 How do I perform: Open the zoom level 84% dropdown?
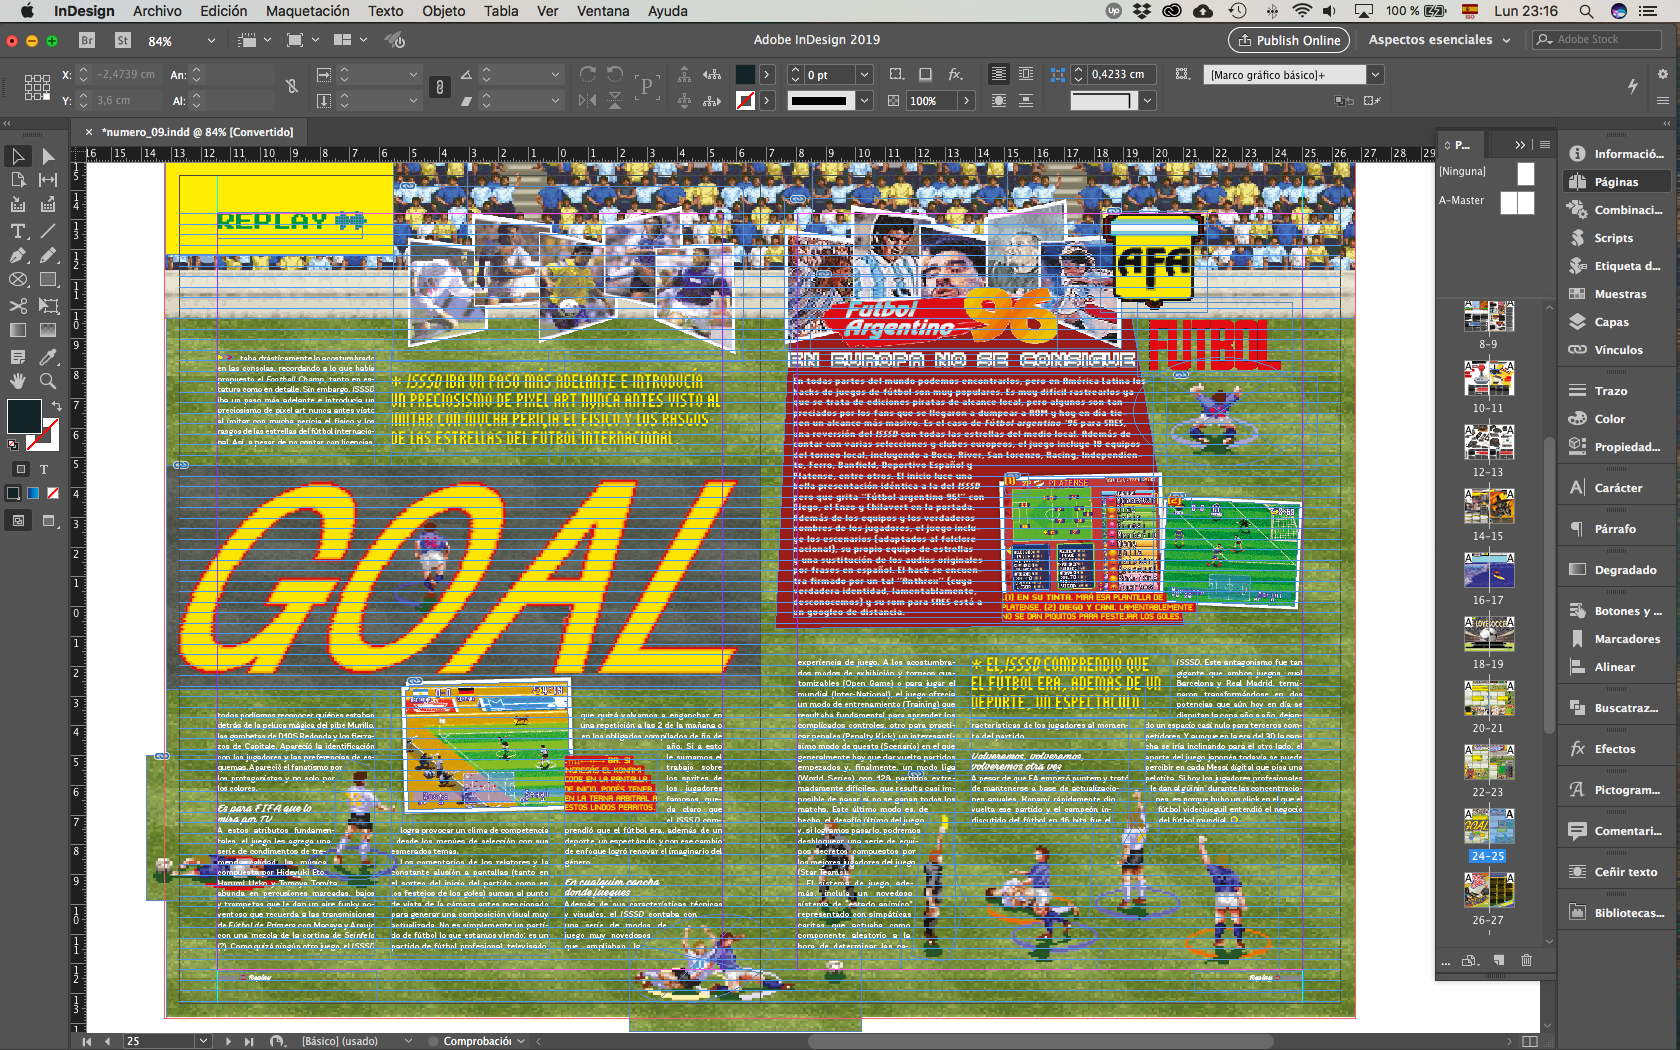click(x=211, y=41)
